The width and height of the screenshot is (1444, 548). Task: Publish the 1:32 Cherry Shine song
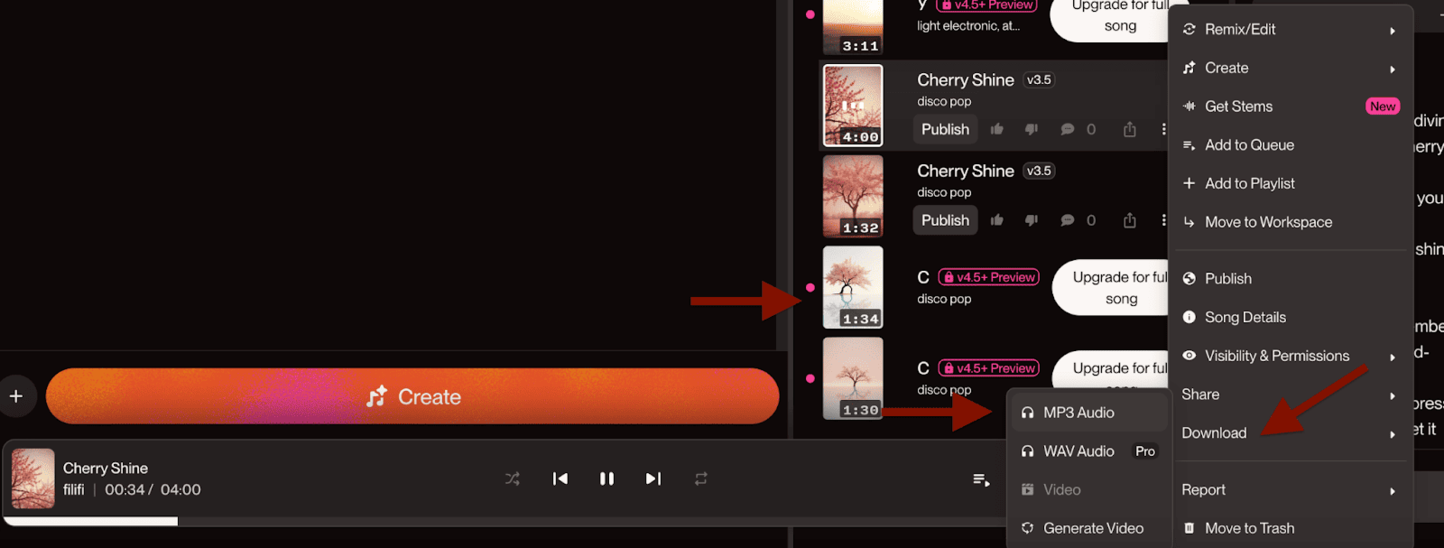point(945,220)
